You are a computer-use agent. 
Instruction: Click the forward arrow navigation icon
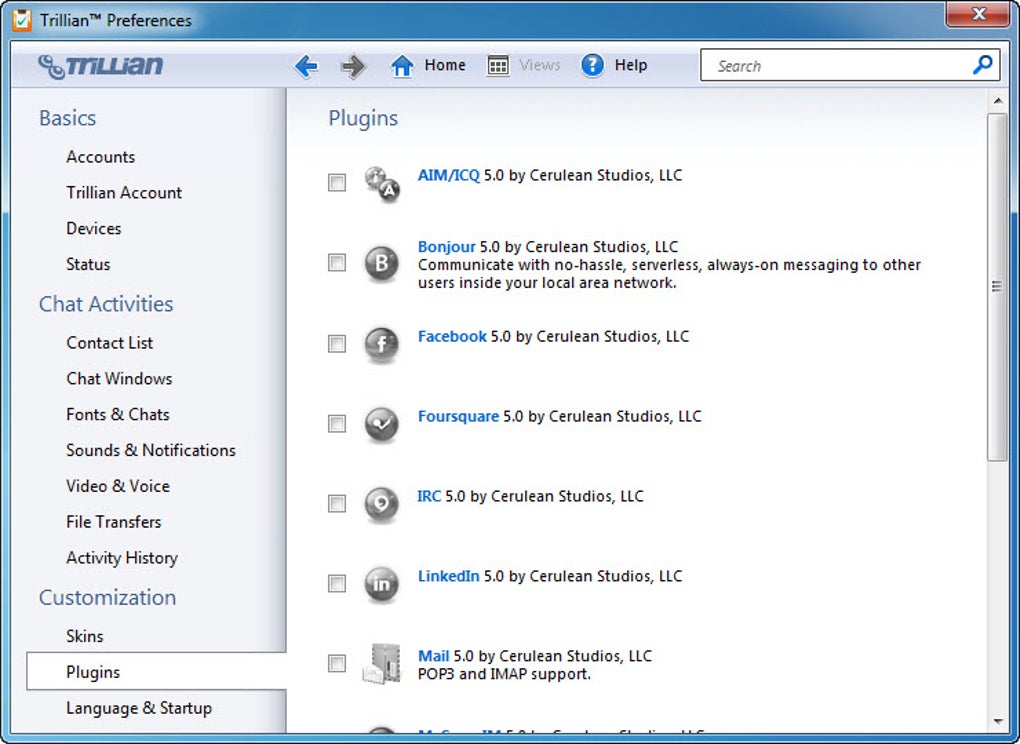(x=353, y=66)
